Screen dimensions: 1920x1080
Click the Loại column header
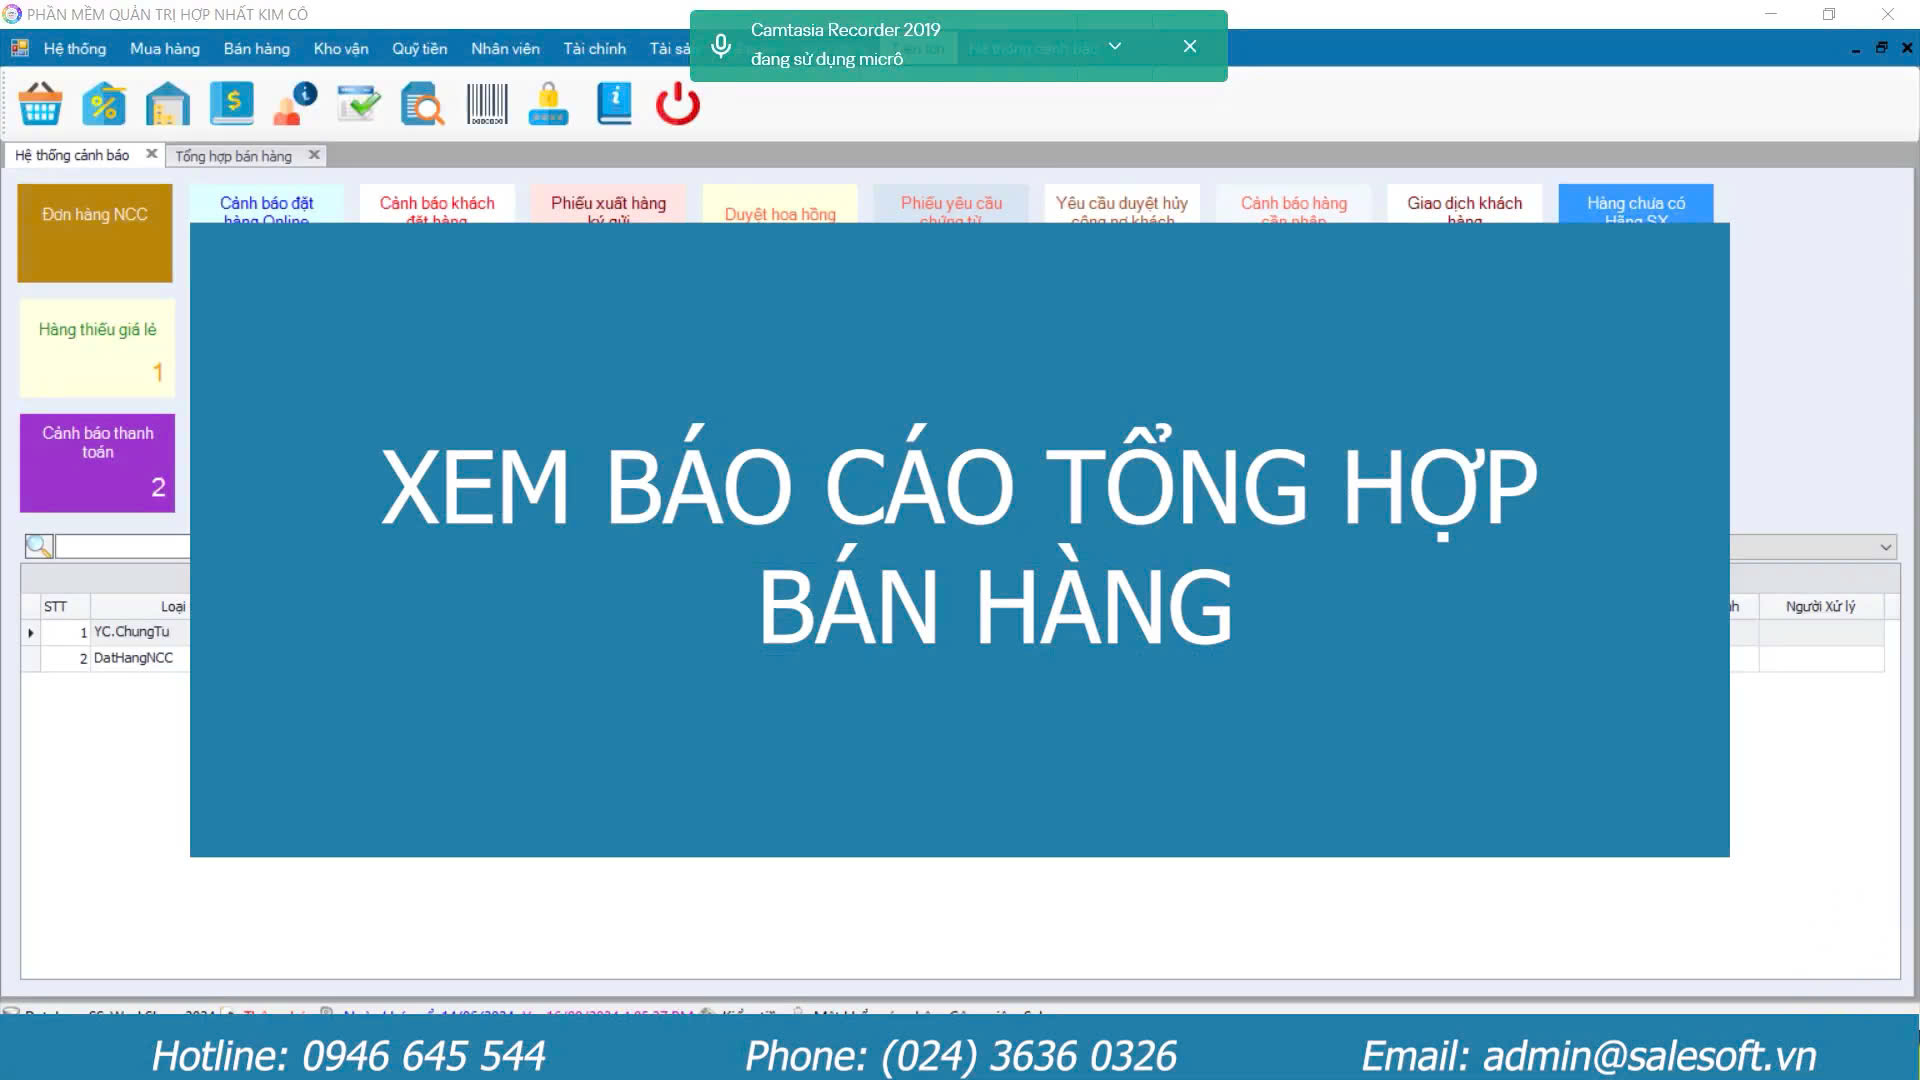pyautogui.click(x=140, y=606)
